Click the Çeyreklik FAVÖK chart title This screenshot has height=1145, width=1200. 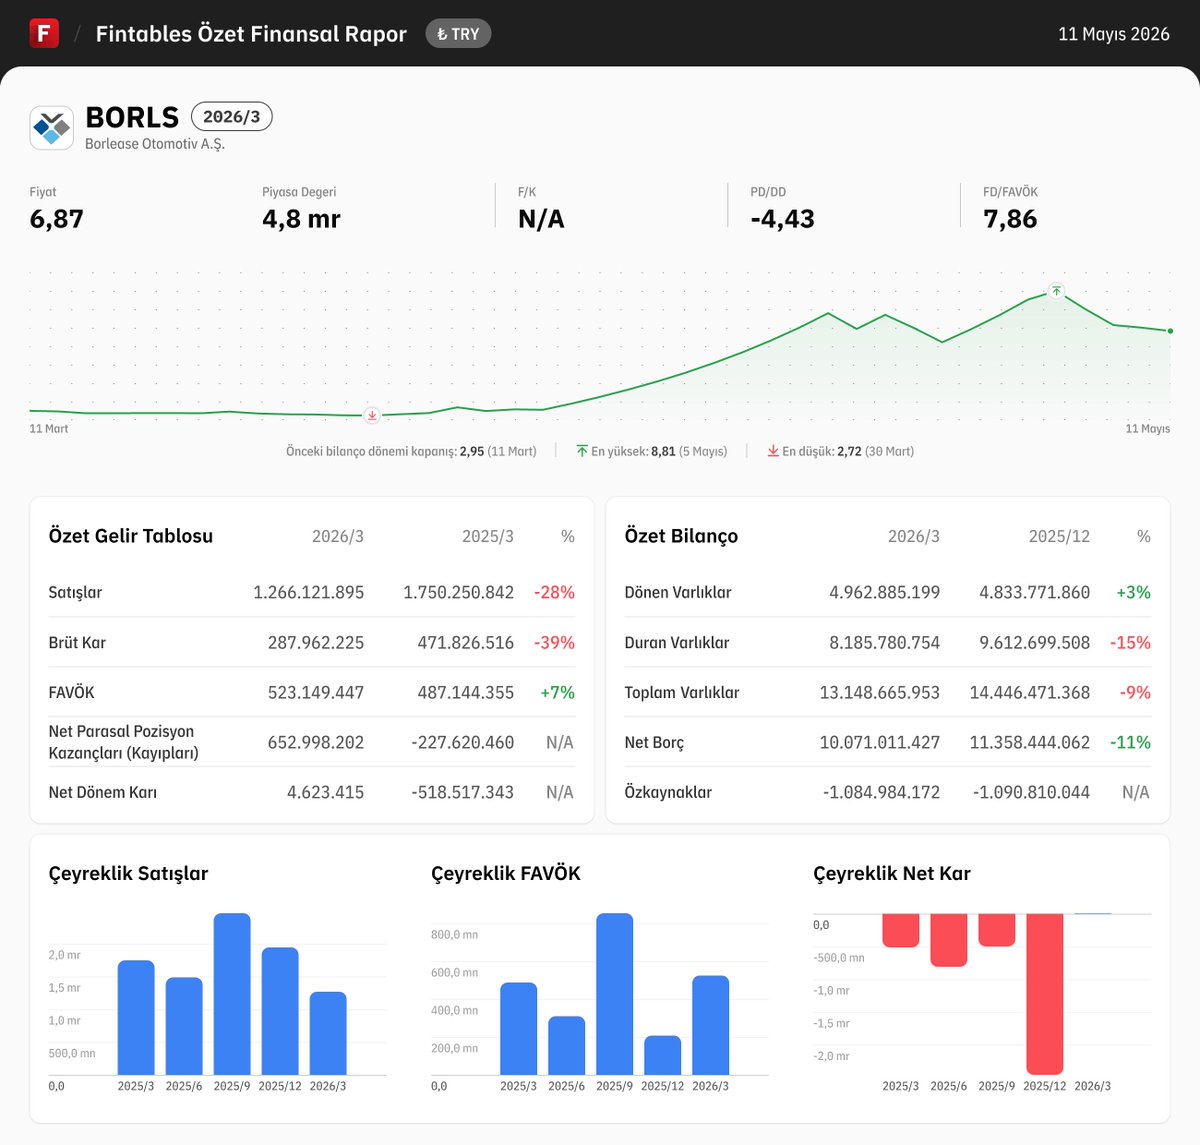click(506, 873)
